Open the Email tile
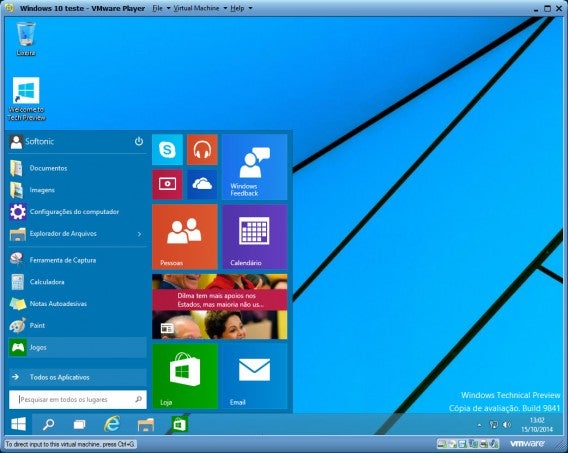Image resolution: width=568 pixels, height=453 pixels. tap(255, 376)
